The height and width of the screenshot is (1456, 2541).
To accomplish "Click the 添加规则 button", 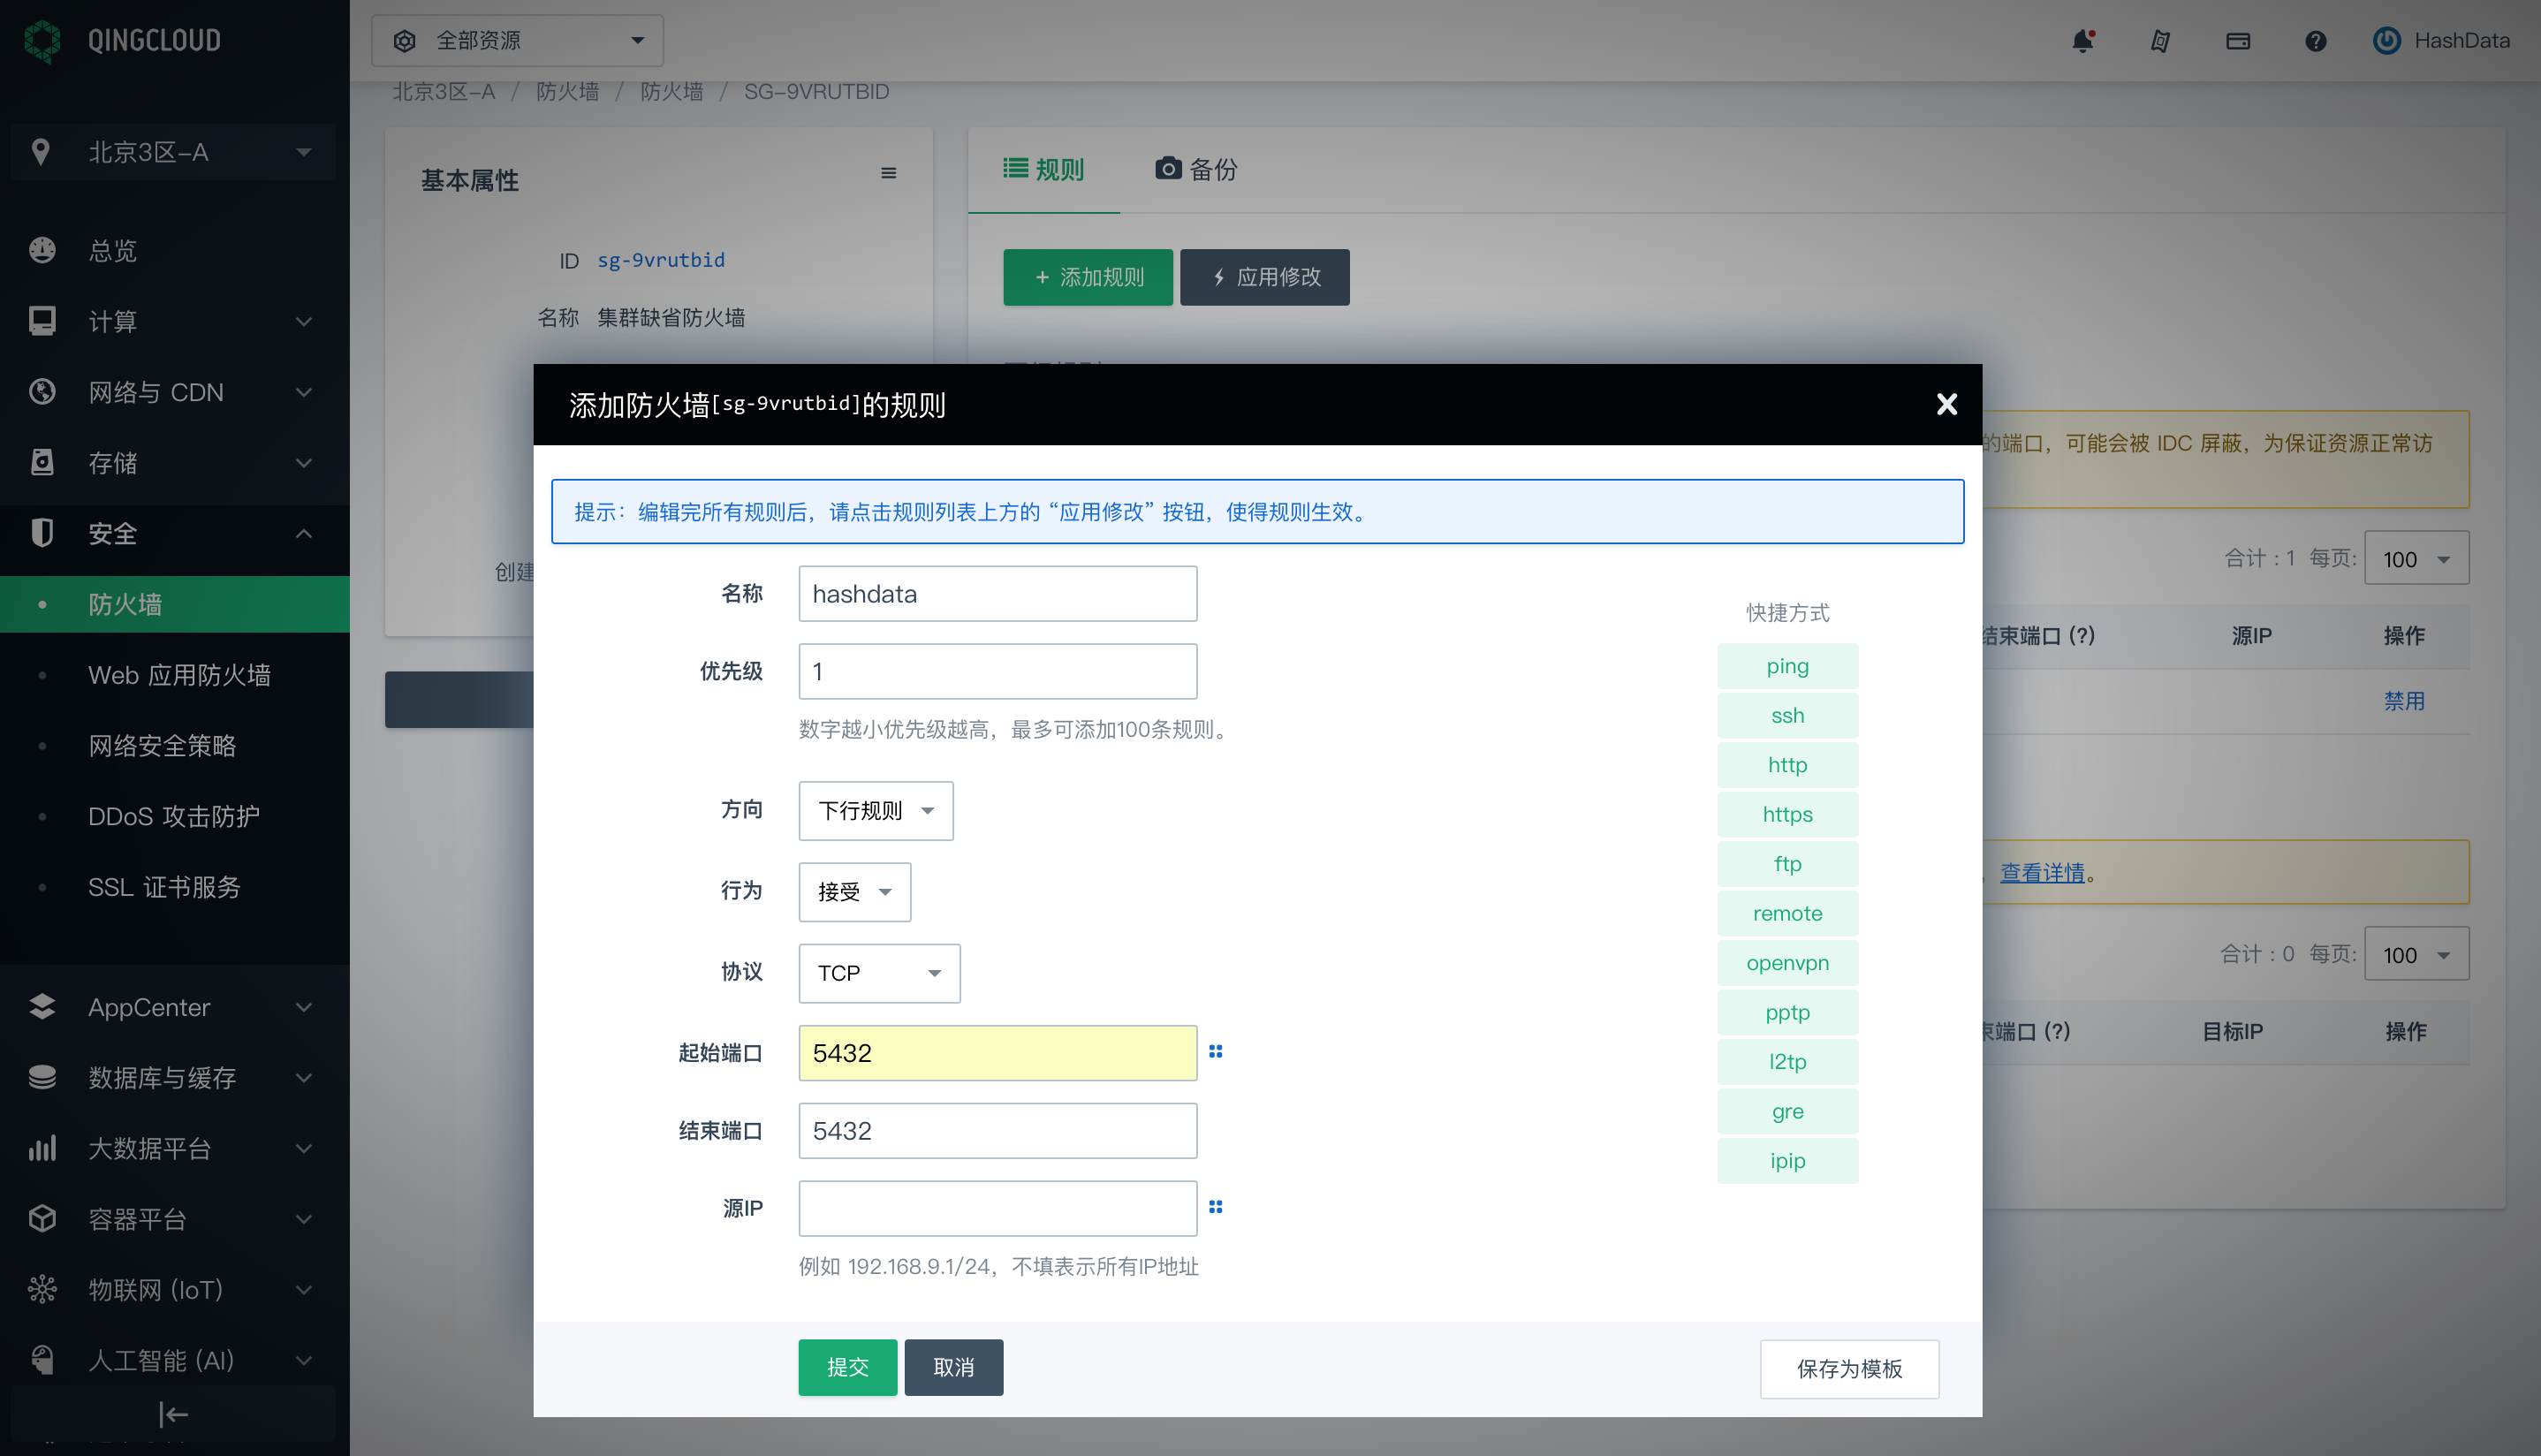I will [1088, 277].
